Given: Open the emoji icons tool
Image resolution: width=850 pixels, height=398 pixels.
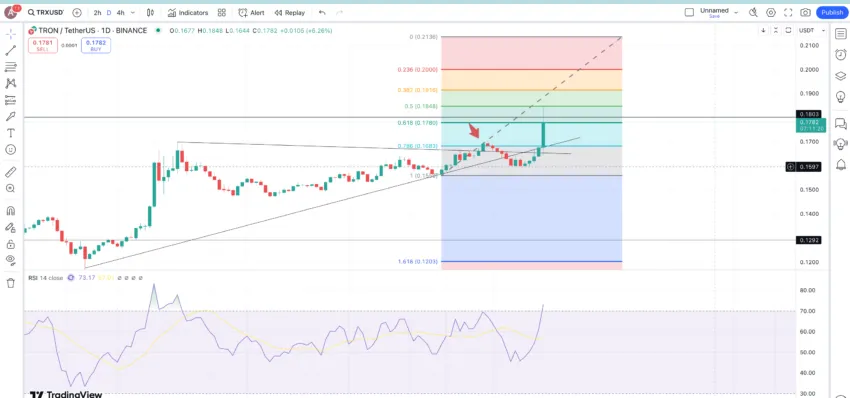Looking at the screenshot, I should pos(10,150).
